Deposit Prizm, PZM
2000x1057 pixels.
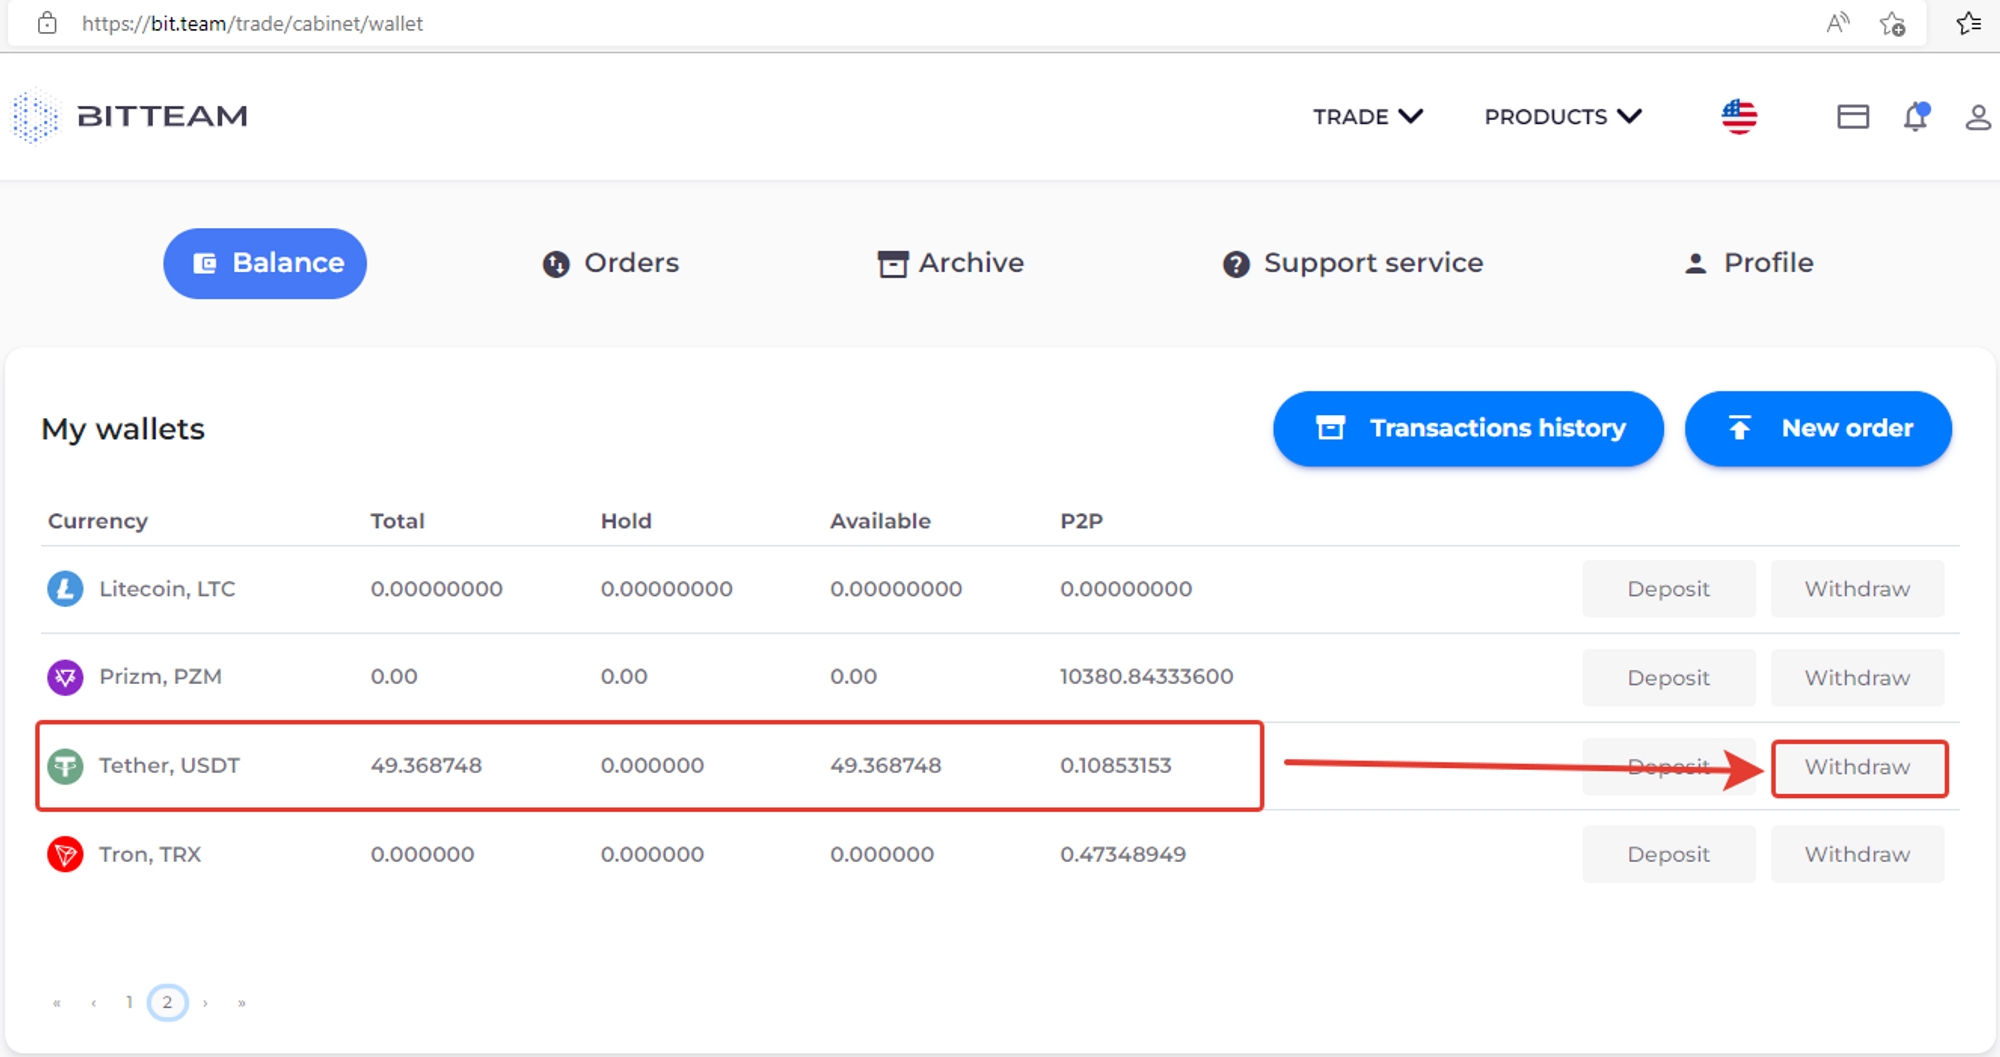1668,678
